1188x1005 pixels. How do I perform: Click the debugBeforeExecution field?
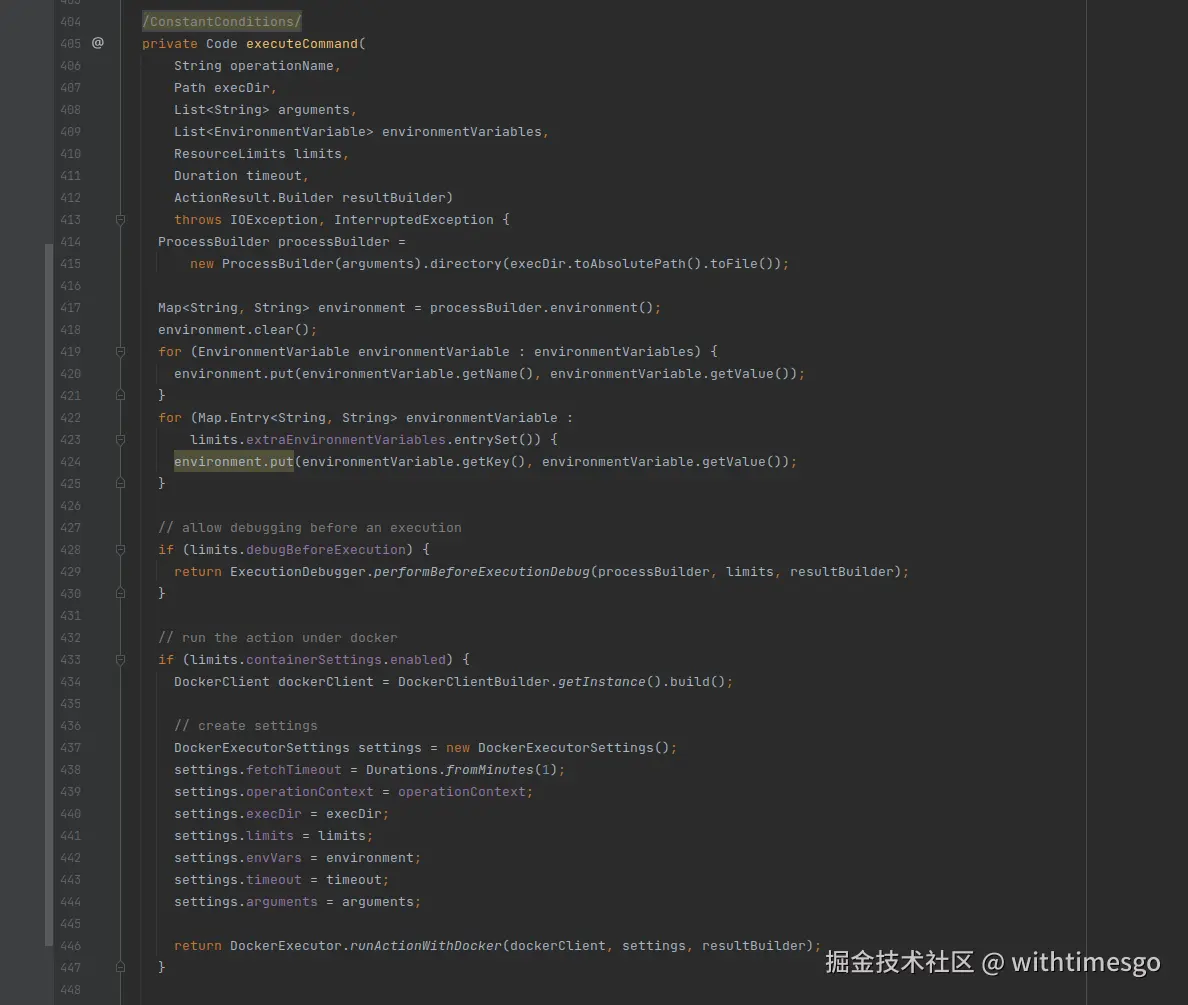point(326,549)
